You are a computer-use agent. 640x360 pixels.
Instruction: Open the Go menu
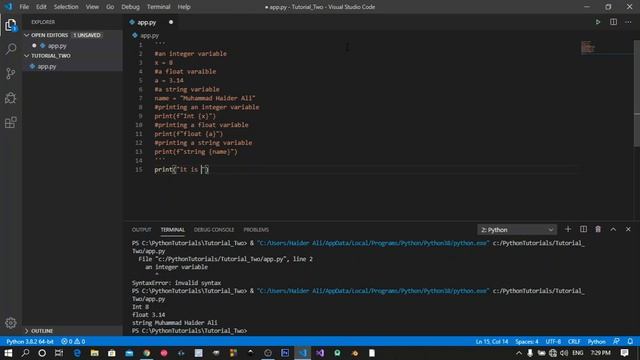(110, 7)
